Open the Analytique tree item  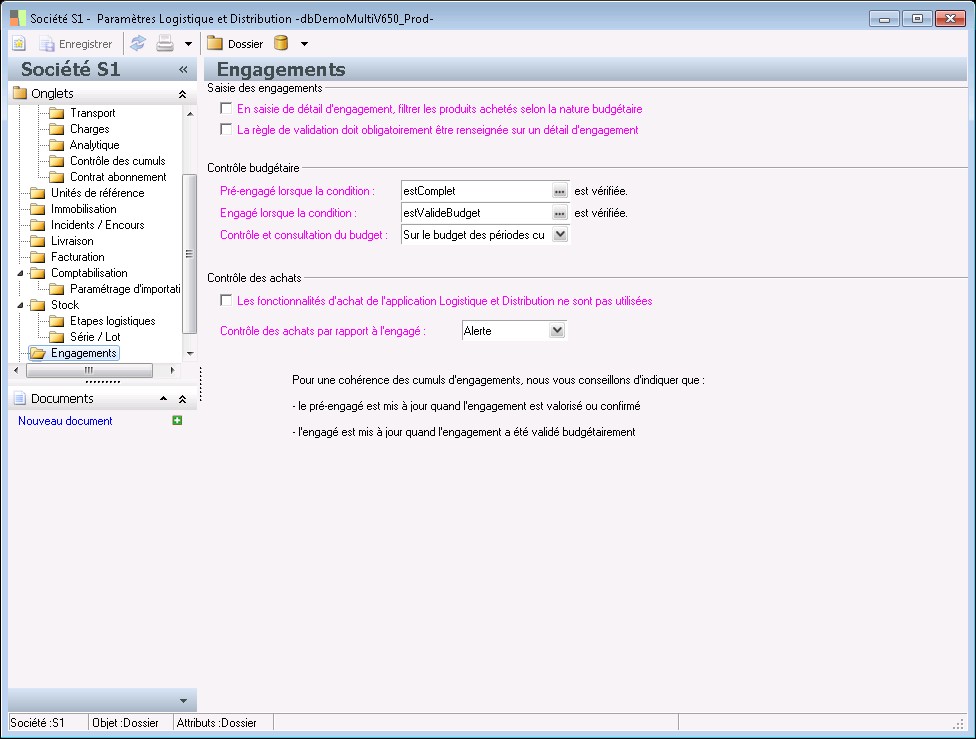(x=94, y=145)
